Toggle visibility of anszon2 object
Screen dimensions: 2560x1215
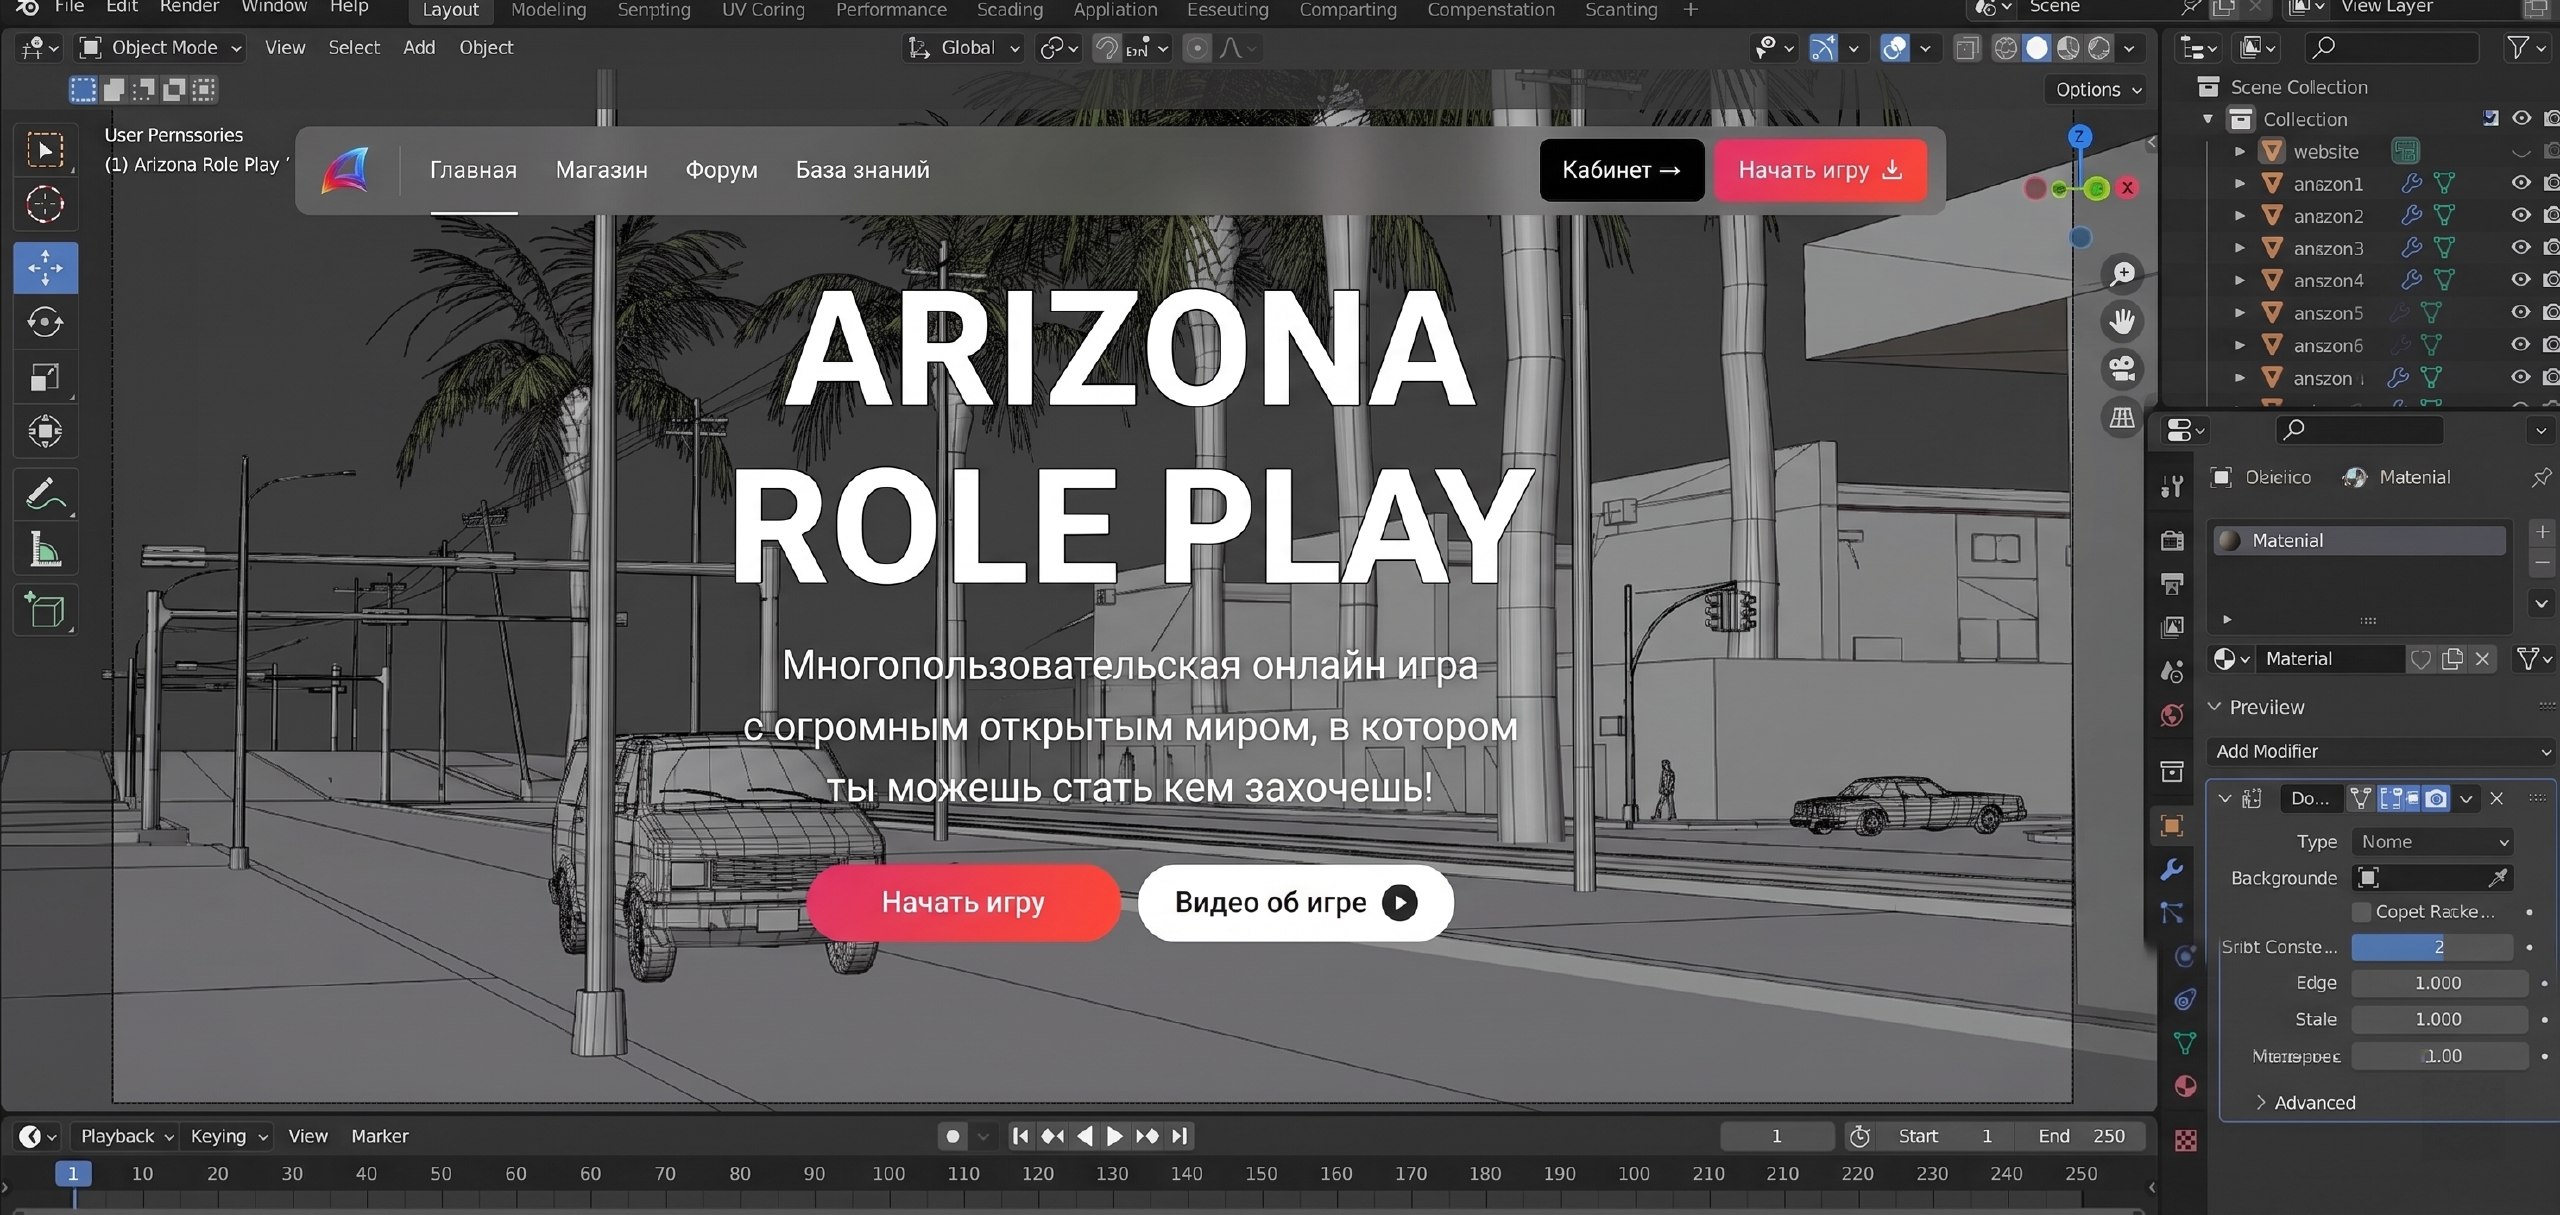pos(2521,215)
